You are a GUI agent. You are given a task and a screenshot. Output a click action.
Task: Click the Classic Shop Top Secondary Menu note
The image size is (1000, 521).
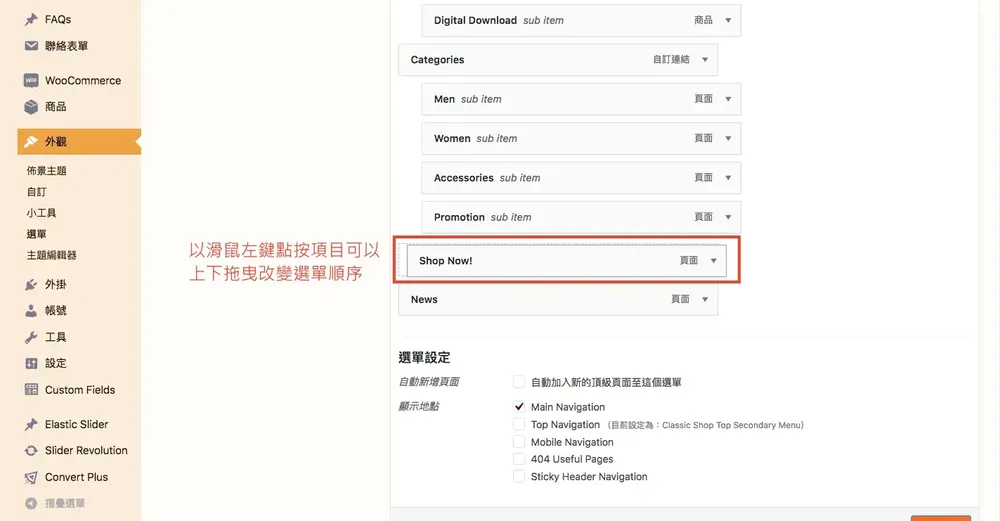coord(705,425)
